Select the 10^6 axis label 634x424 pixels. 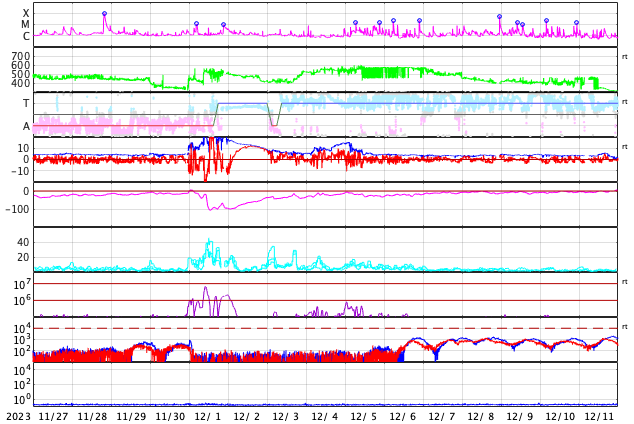click(x=21, y=301)
